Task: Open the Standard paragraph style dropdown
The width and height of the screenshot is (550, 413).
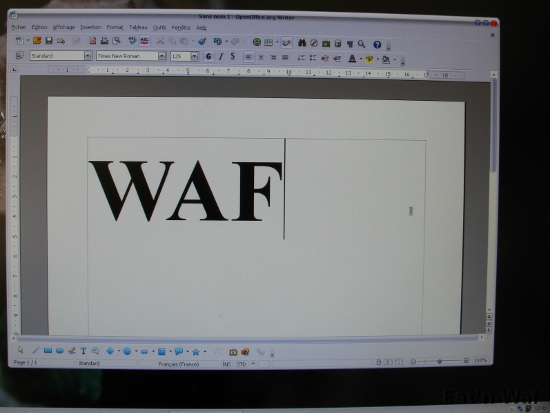Action: (88, 55)
